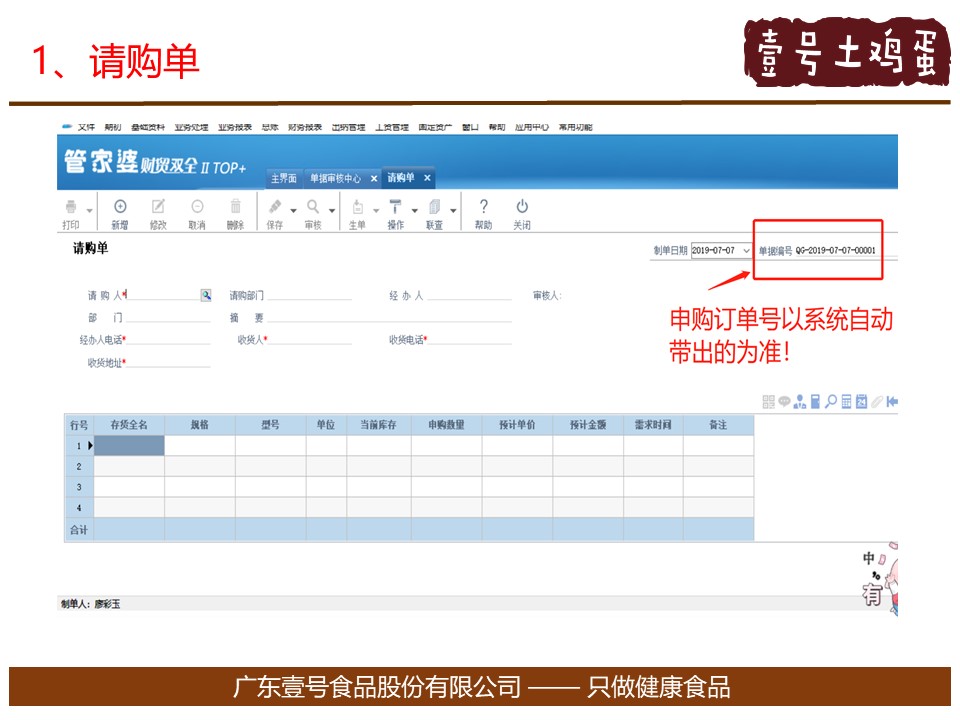Viewport: 960px width, 720px height.
Task: Expand the 制单日期 date dropdown
Action: coord(746,250)
